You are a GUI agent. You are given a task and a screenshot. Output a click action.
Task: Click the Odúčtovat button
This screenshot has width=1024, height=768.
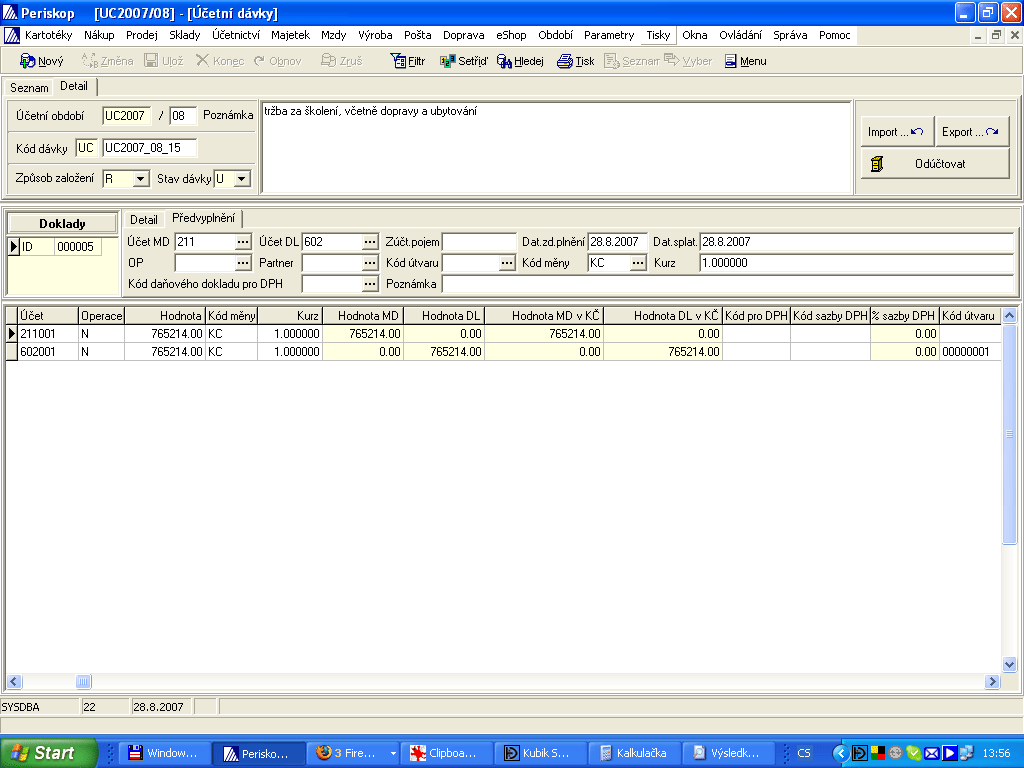pos(935,164)
